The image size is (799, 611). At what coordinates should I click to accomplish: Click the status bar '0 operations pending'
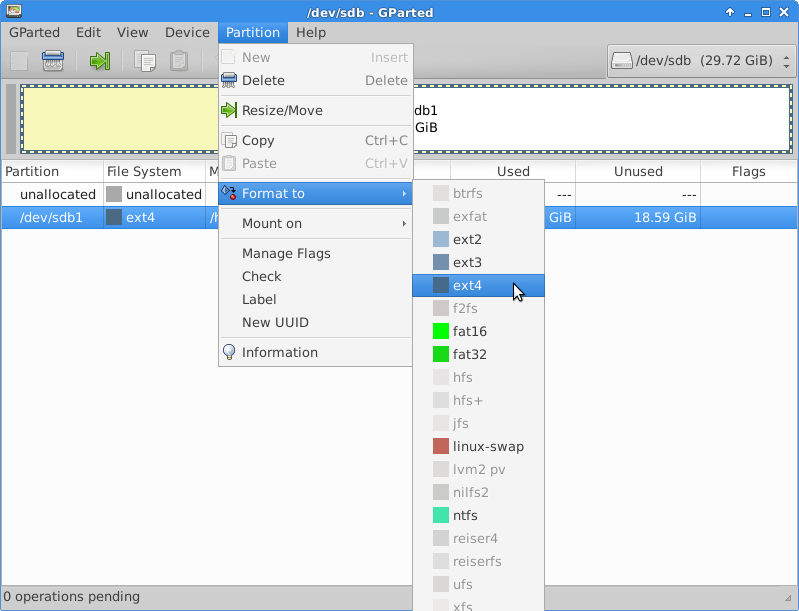click(x=71, y=597)
